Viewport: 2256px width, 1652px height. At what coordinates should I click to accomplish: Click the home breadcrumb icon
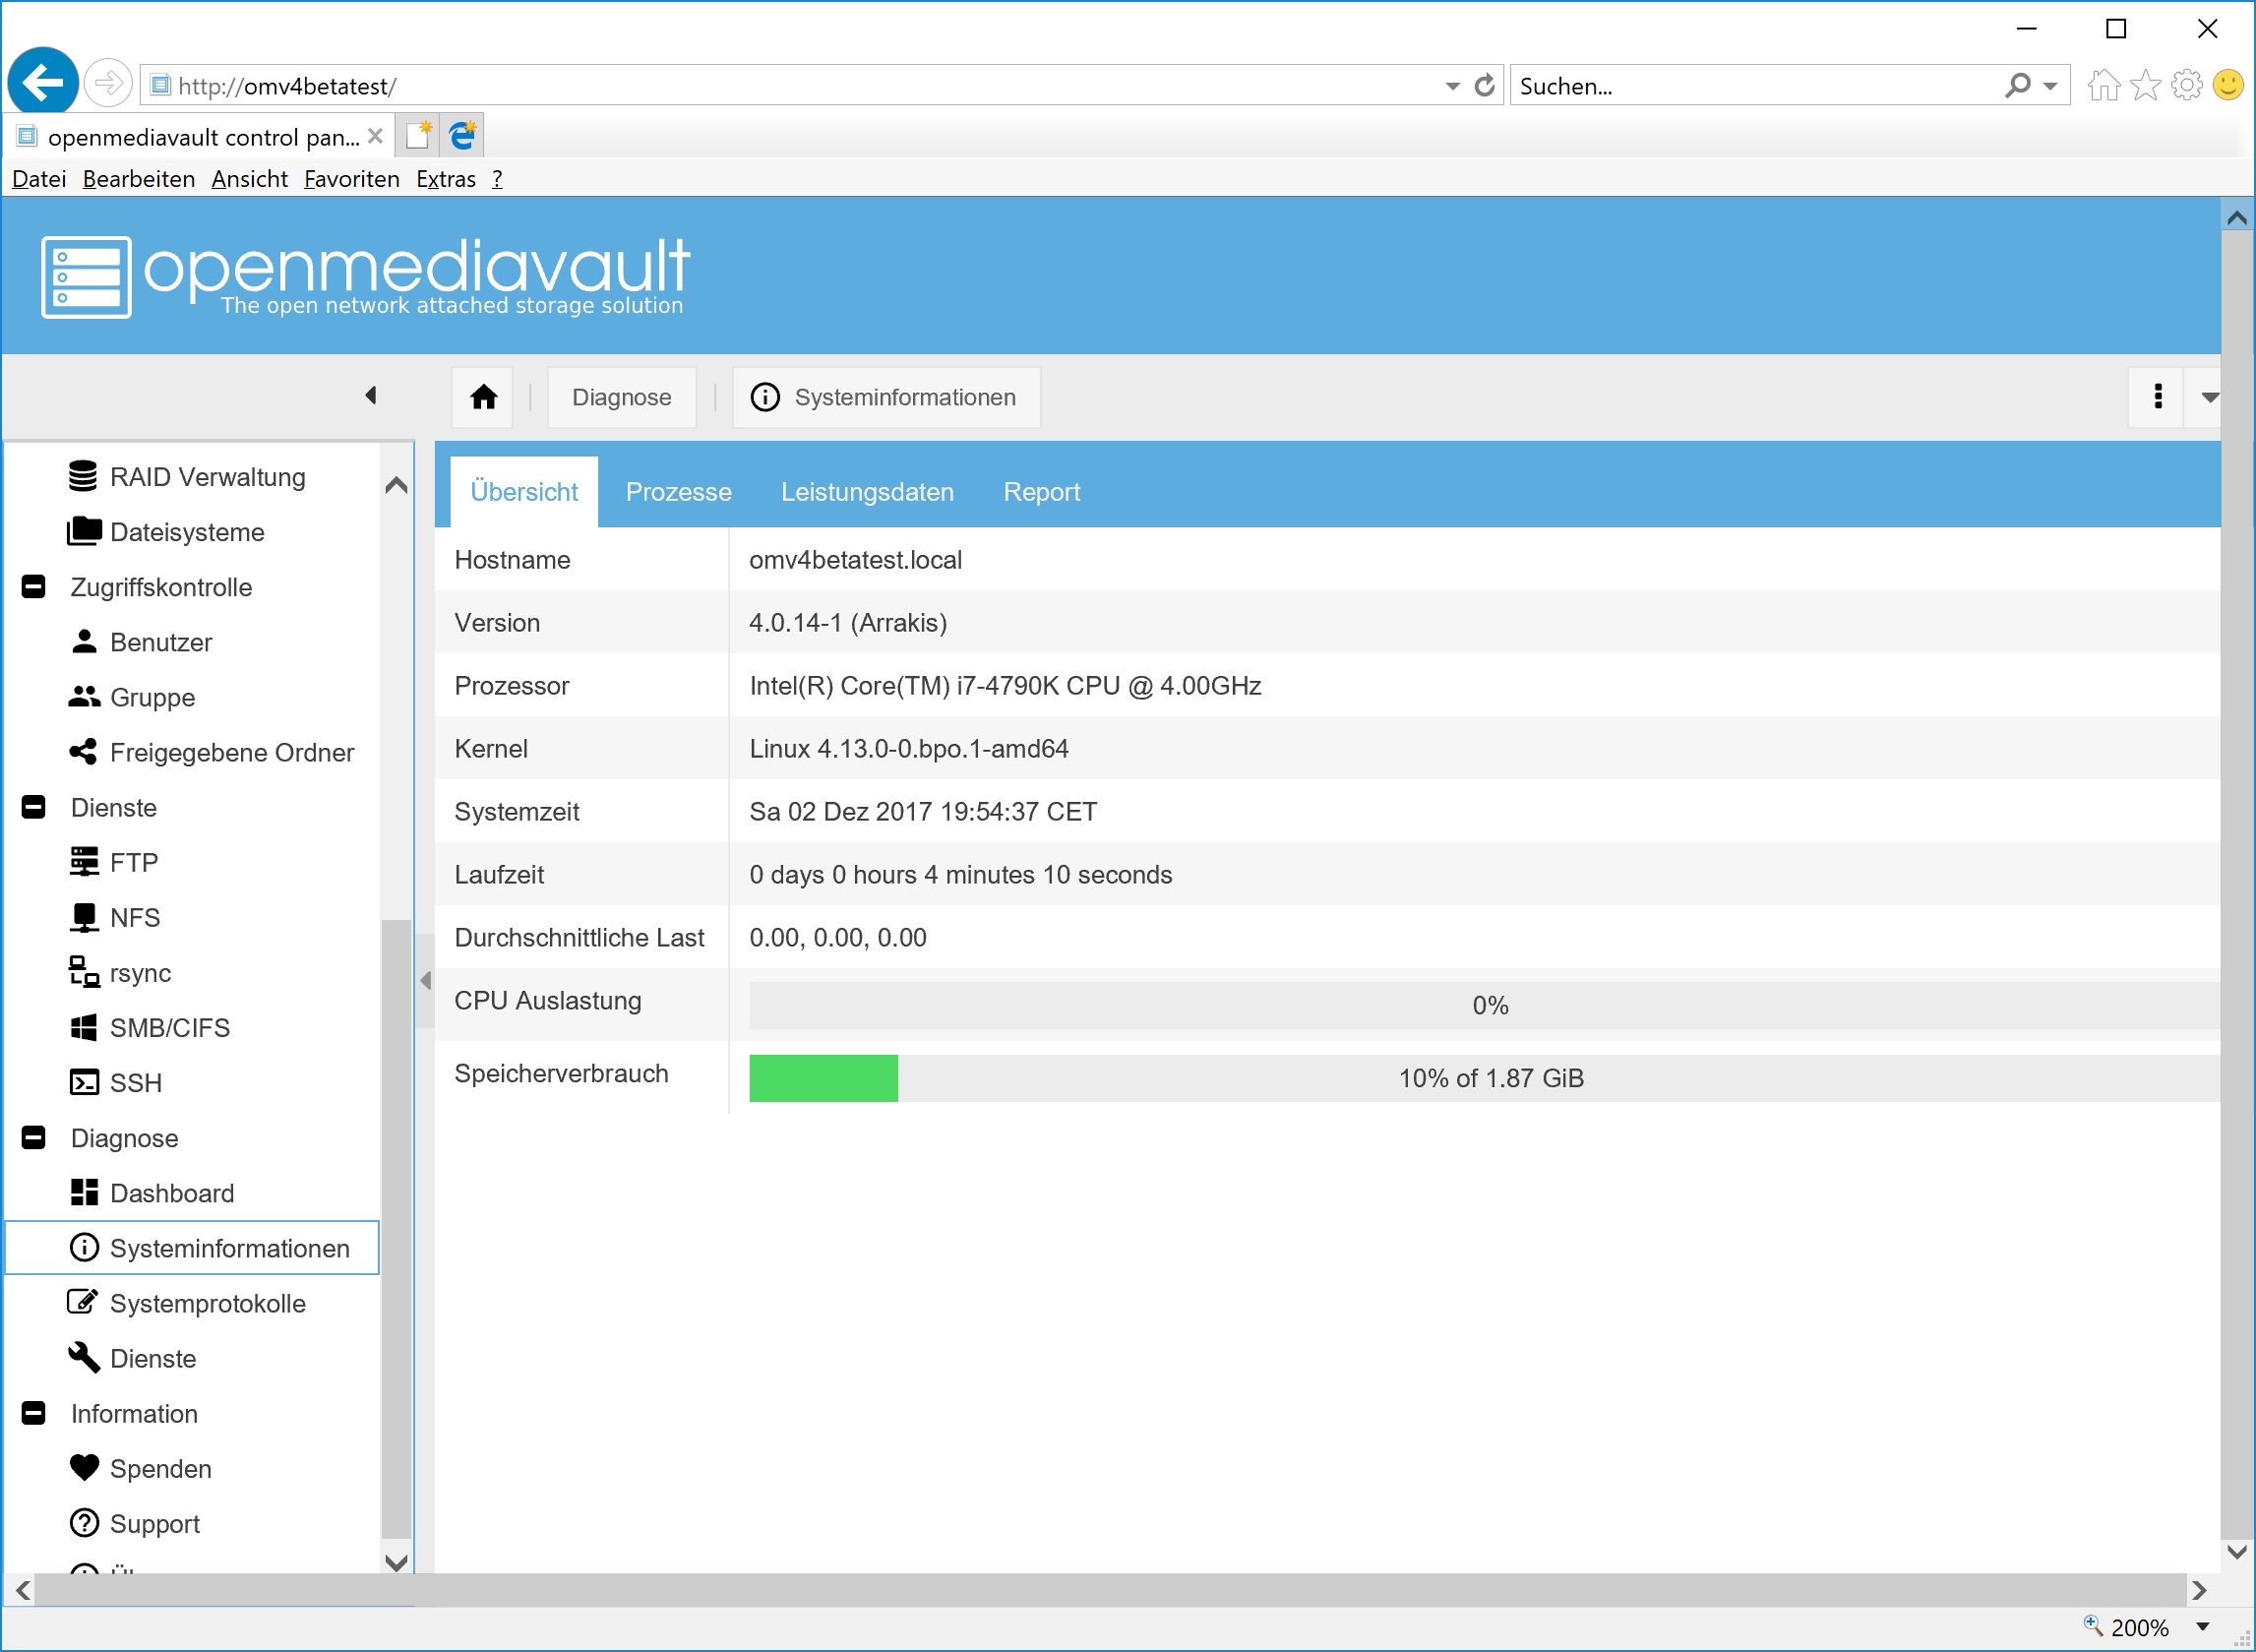[x=483, y=397]
